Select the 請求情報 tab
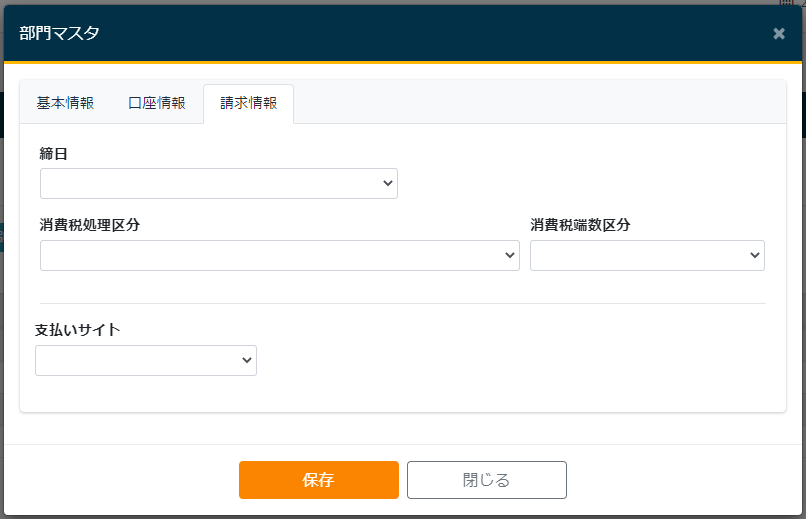Viewport: 806px width, 519px height. 248,103
